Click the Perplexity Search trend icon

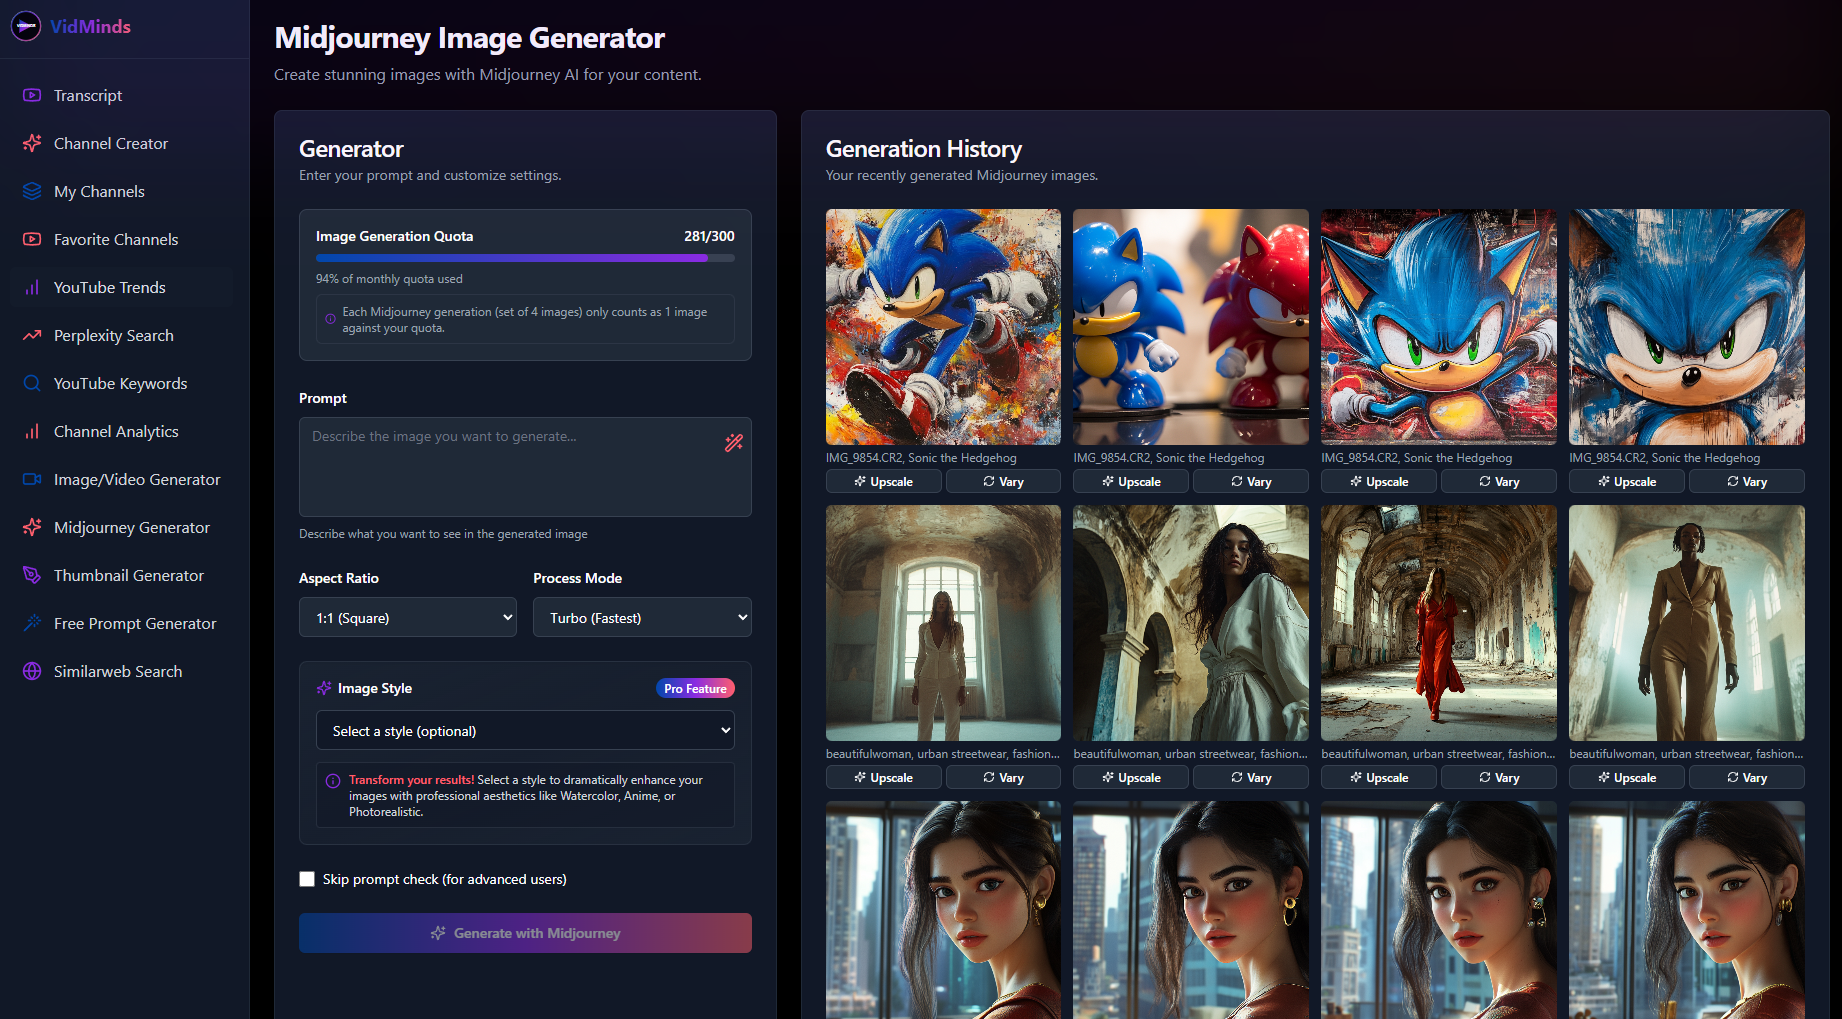point(32,335)
